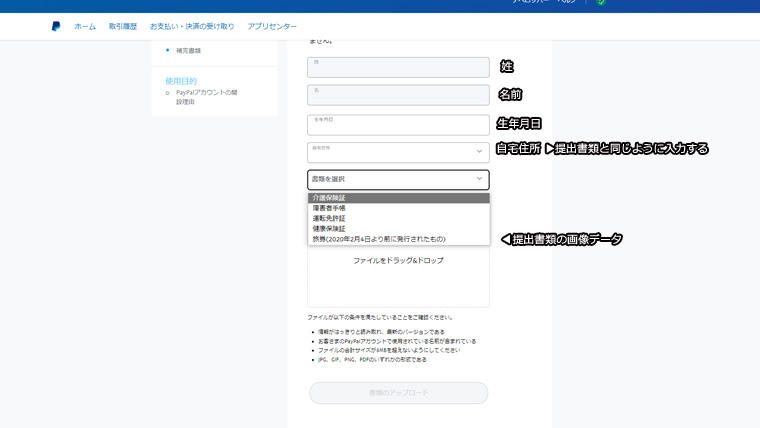Go to 取引履歴 in the navigation bar
This screenshot has height=428, width=760.
pyautogui.click(x=122, y=26)
